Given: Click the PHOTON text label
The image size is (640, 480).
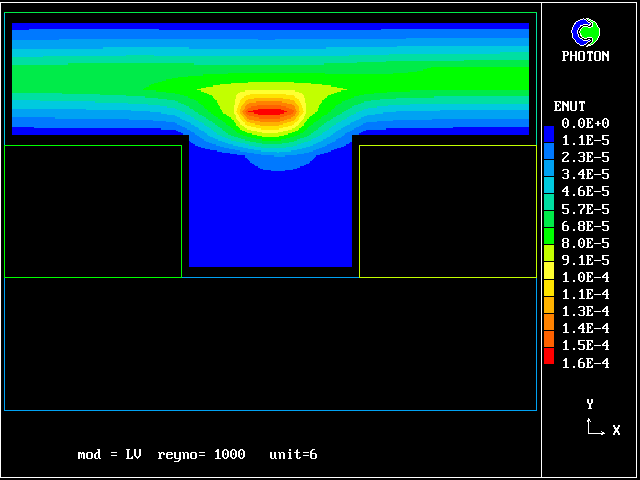Looking at the screenshot, I should point(585,57).
